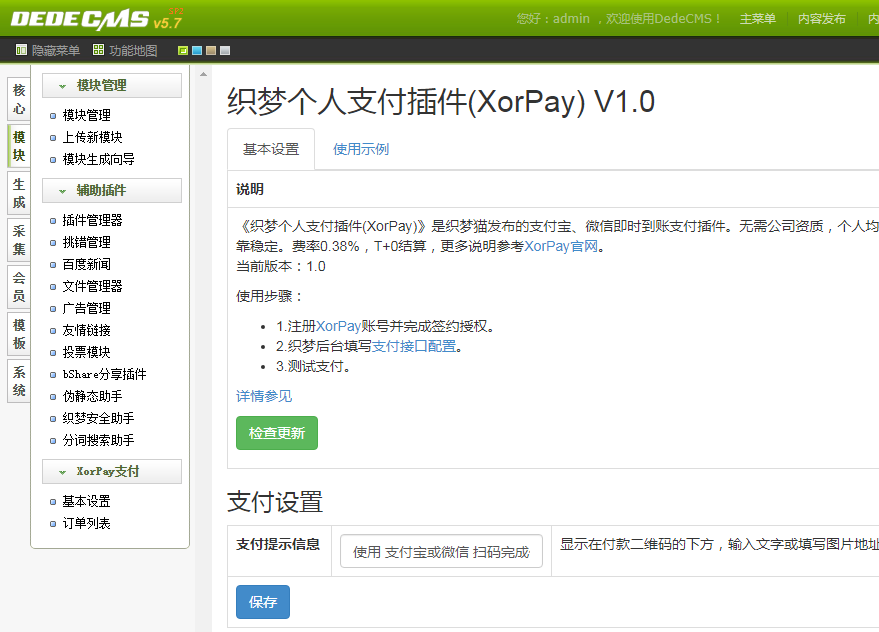Open the 功能地图 function map
The height and width of the screenshot is (632, 879).
pos(125,50)
